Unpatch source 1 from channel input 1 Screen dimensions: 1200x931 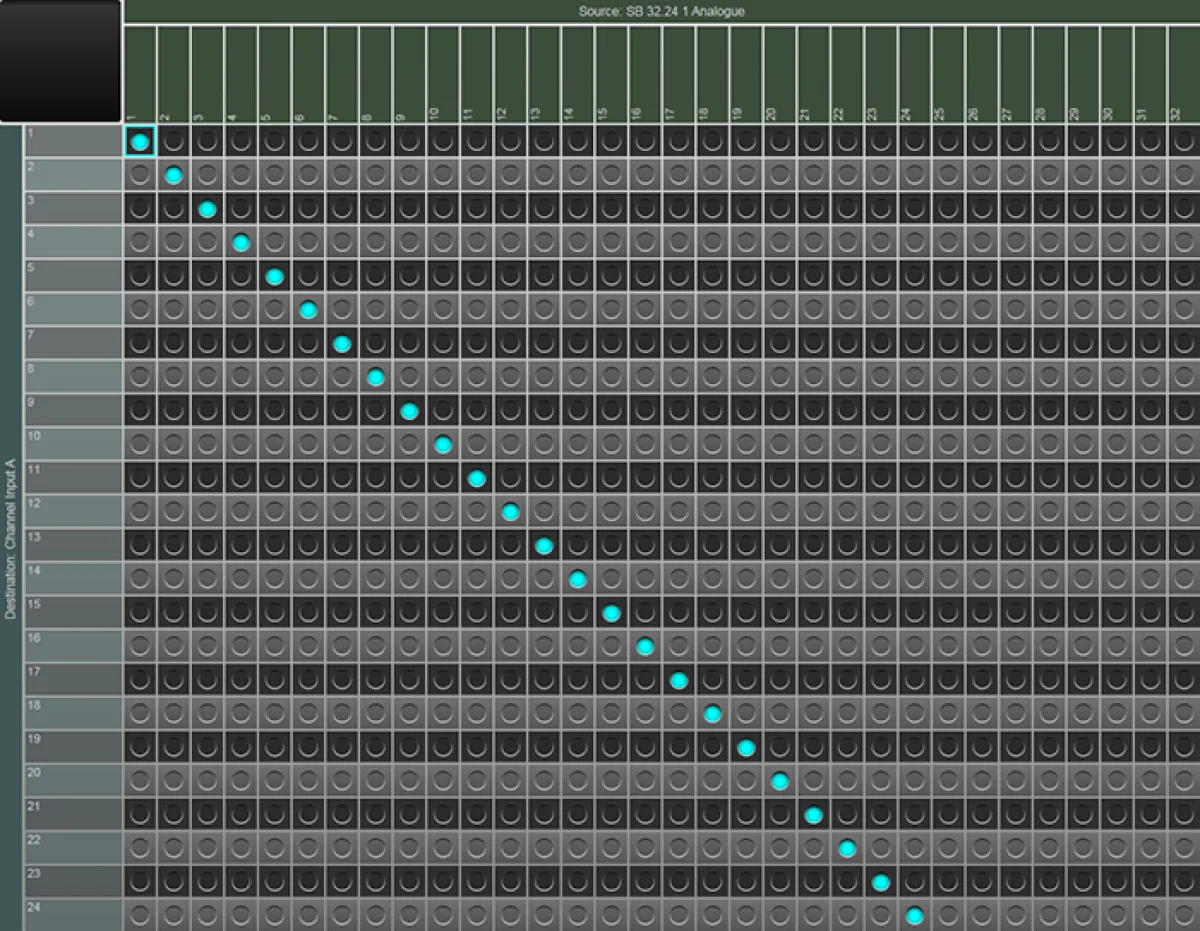point(140,142)
